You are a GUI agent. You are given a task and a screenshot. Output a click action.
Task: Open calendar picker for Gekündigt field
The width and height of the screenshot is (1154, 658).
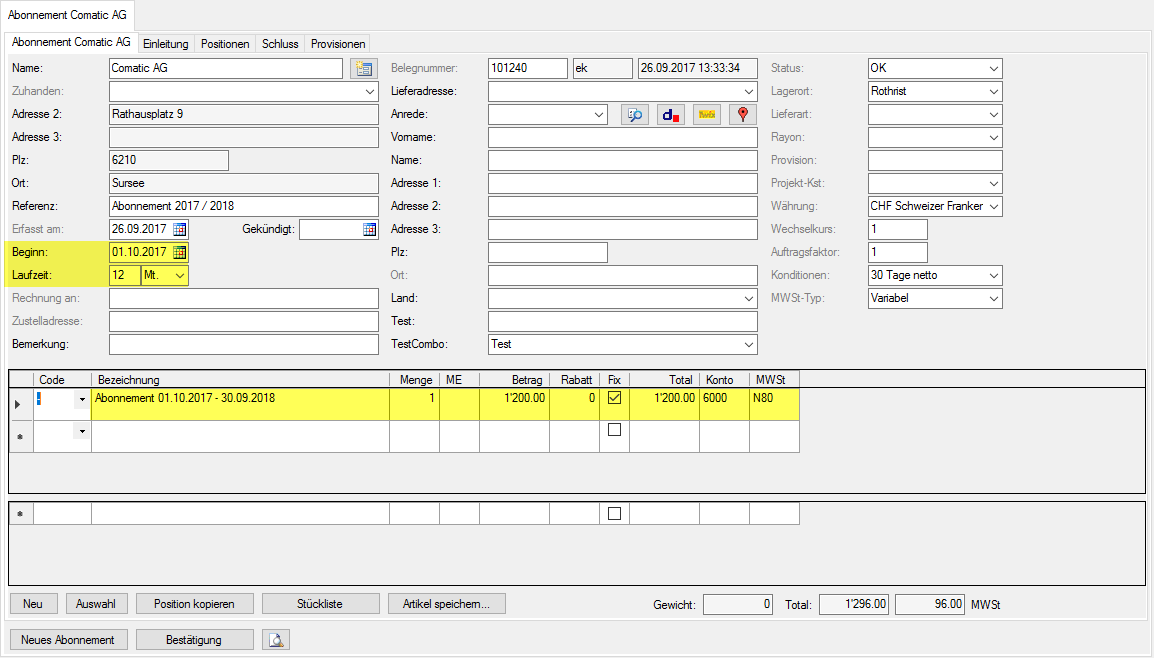[x=370, y=229]
